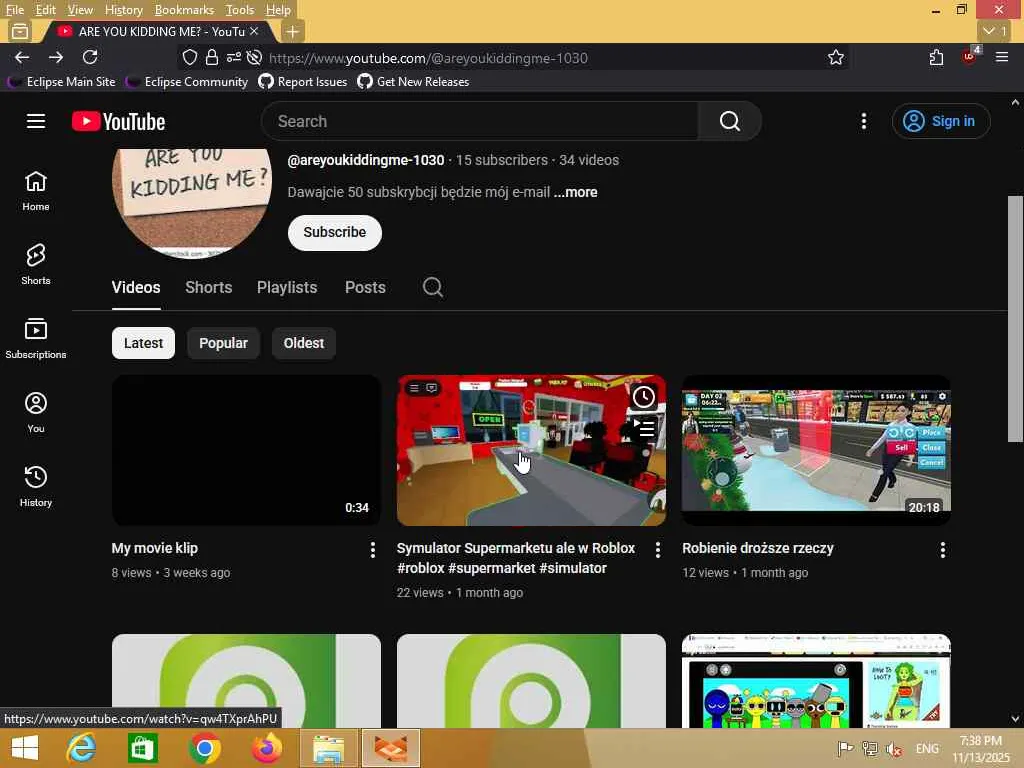The height and width of the screenshot is (768, 1024).
Task: Open Subscriptions in the sidebar
Action: [36, 338]
